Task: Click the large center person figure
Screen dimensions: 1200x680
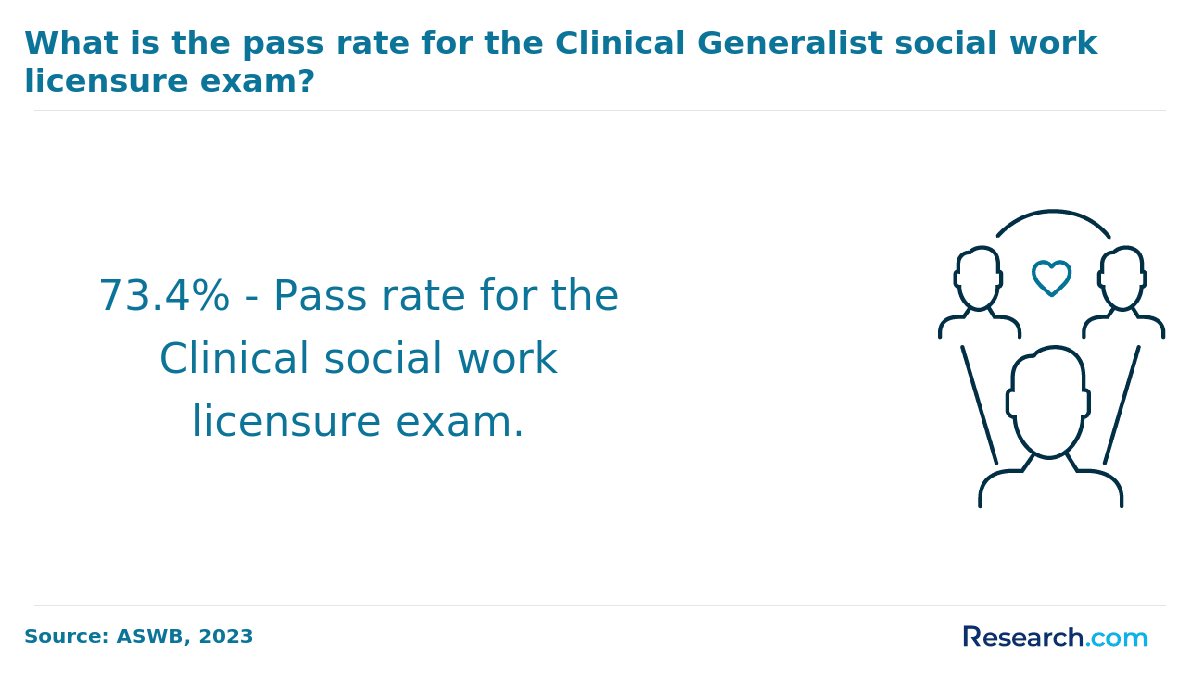Action: pyautogui.click(x=1050, y=427)
